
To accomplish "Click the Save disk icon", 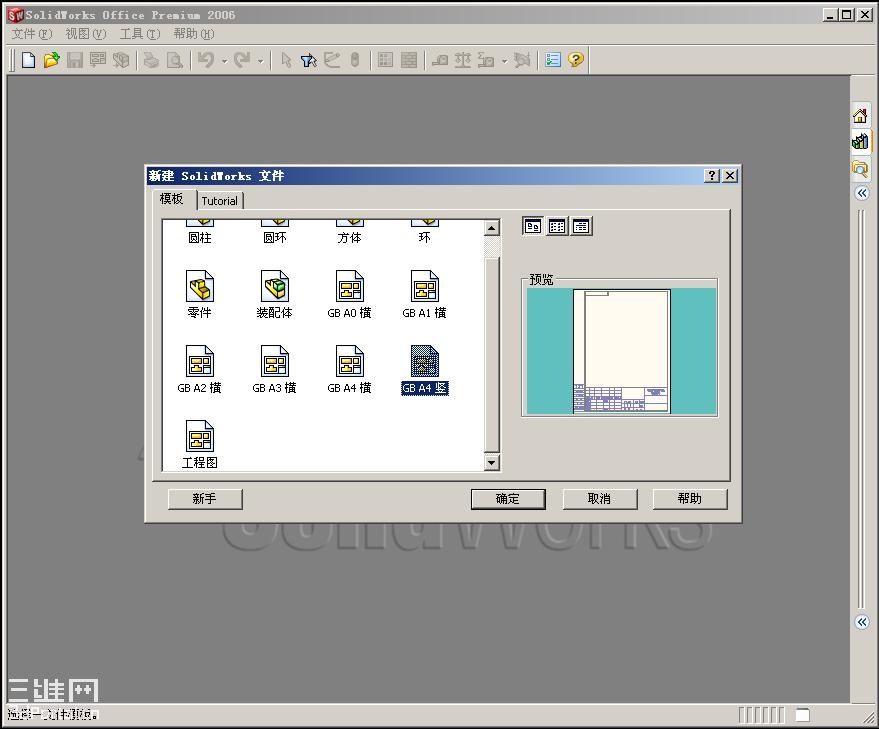I will pyautogui.click(x=75, y=59).
